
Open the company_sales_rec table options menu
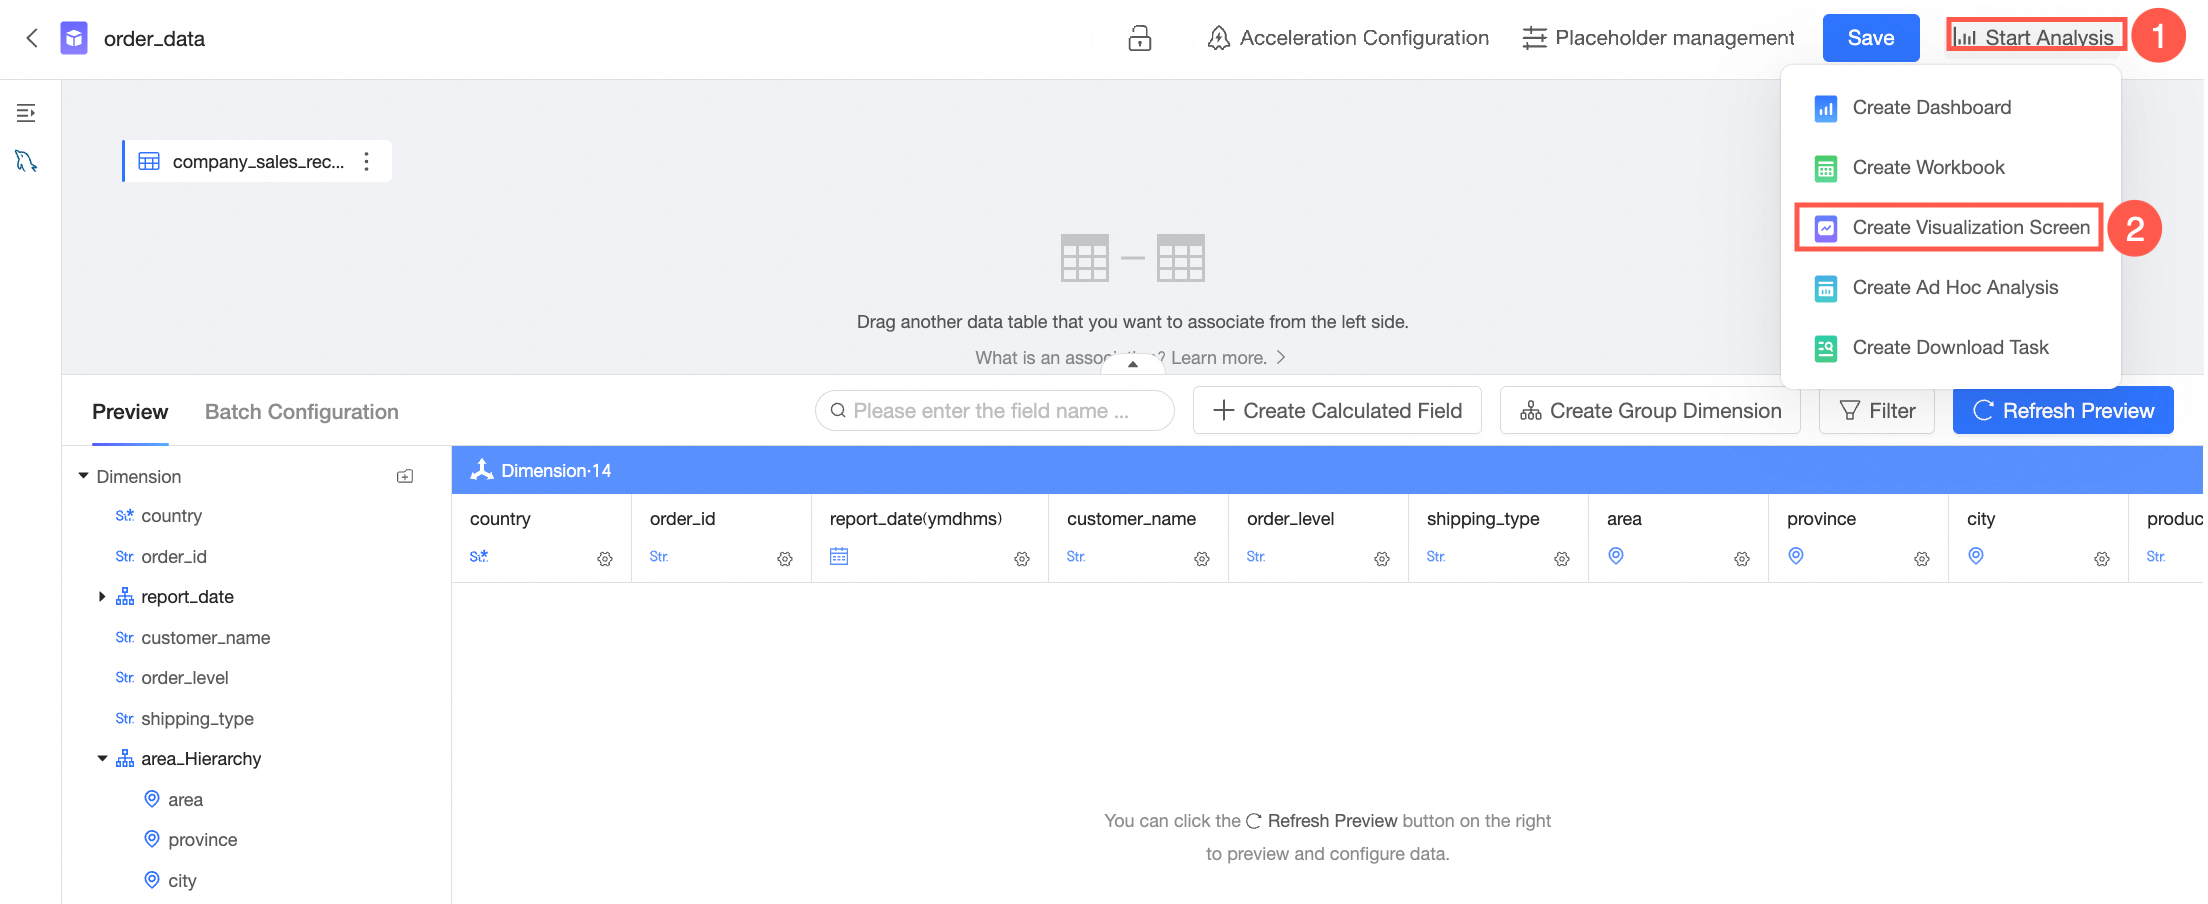coord(367,161)
